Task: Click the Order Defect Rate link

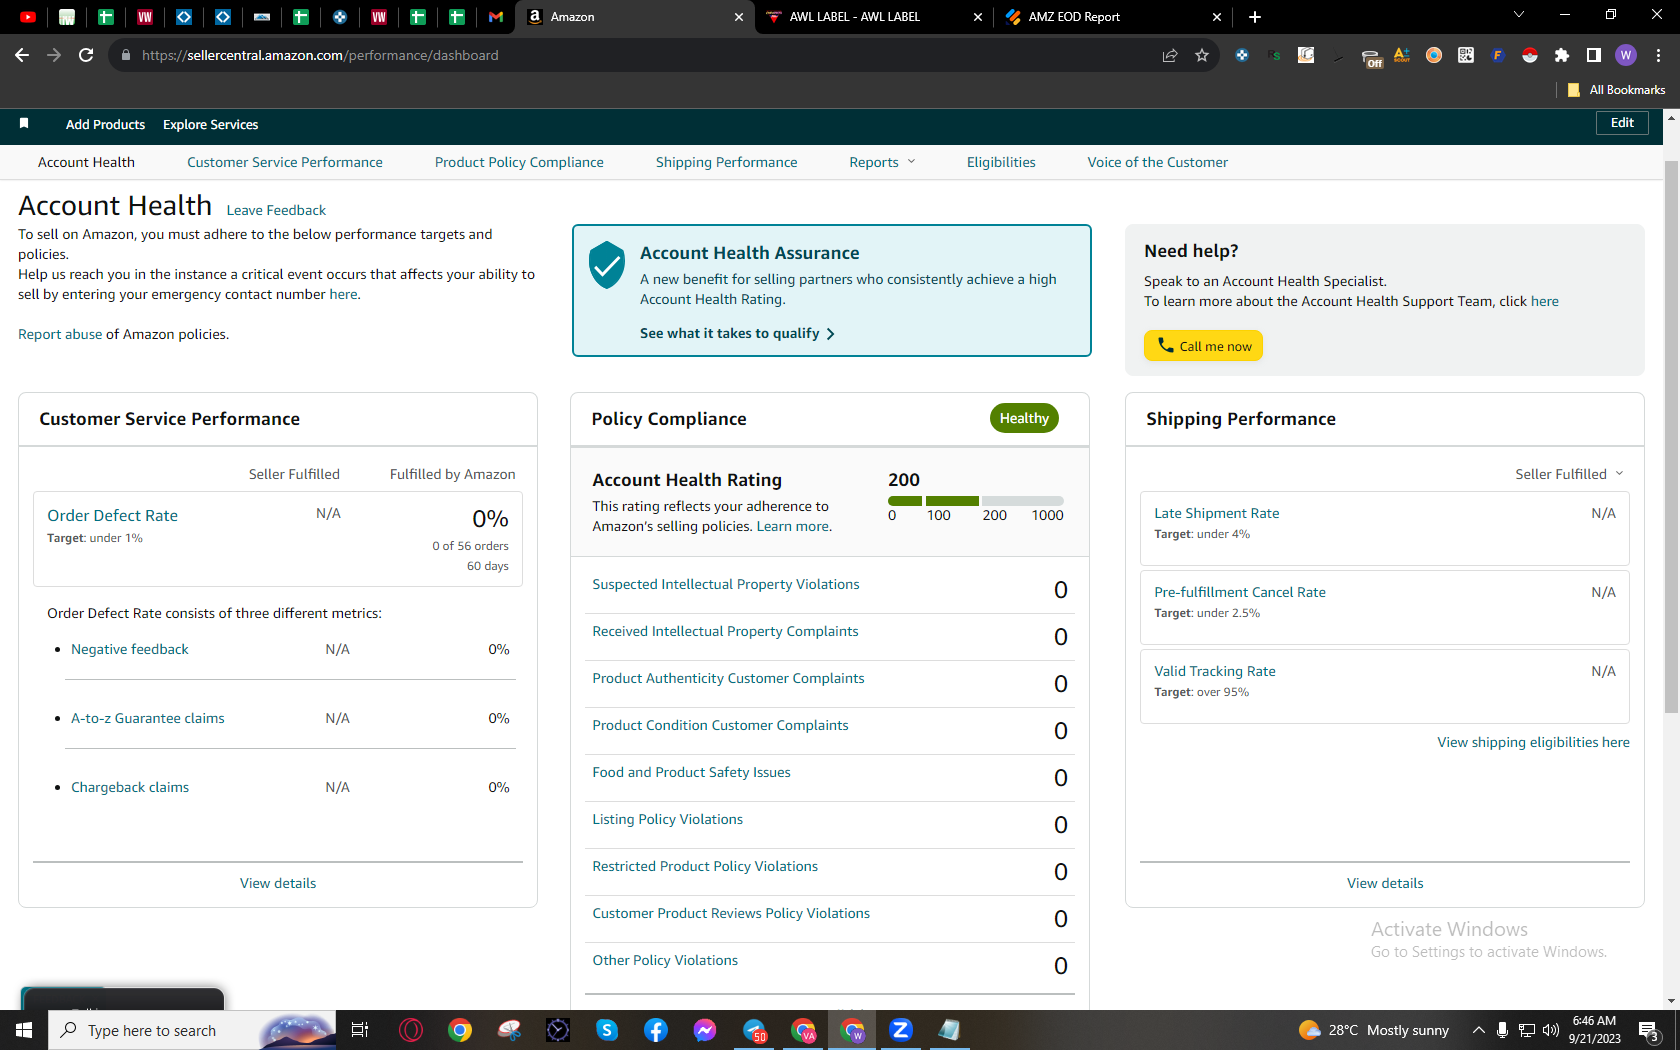Action: click(112, 515)
